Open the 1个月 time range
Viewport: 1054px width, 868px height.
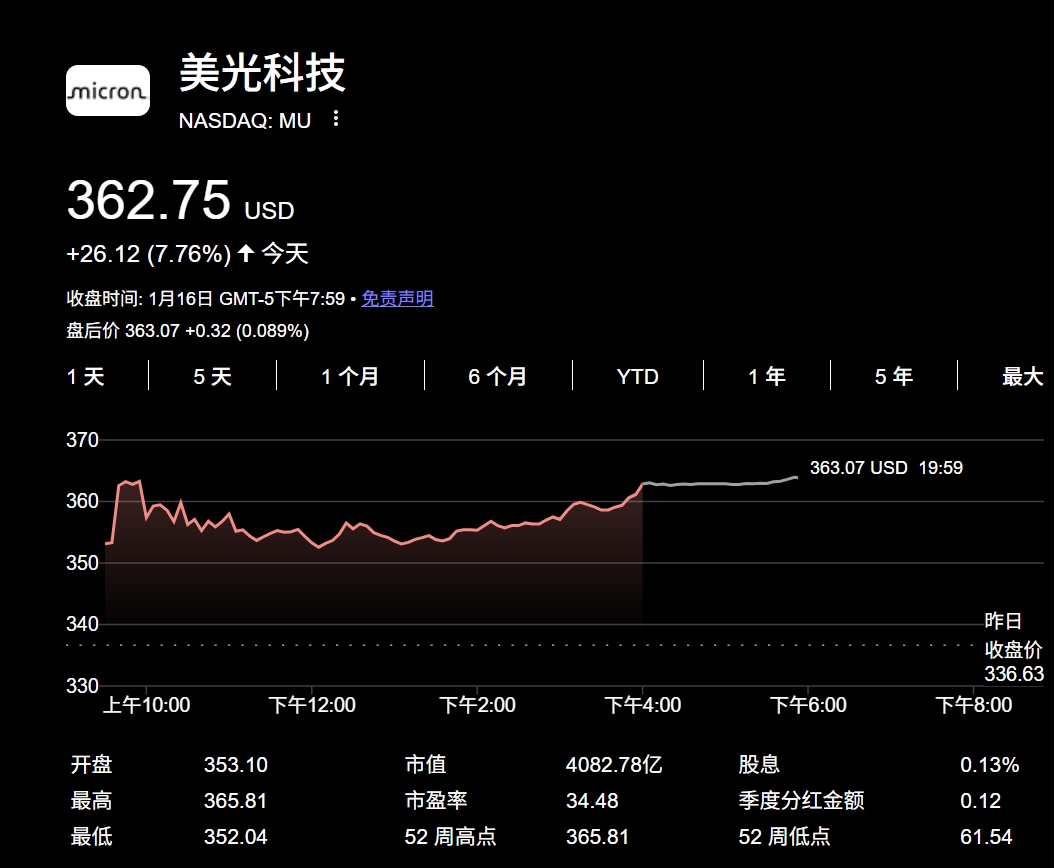[348, 377]
